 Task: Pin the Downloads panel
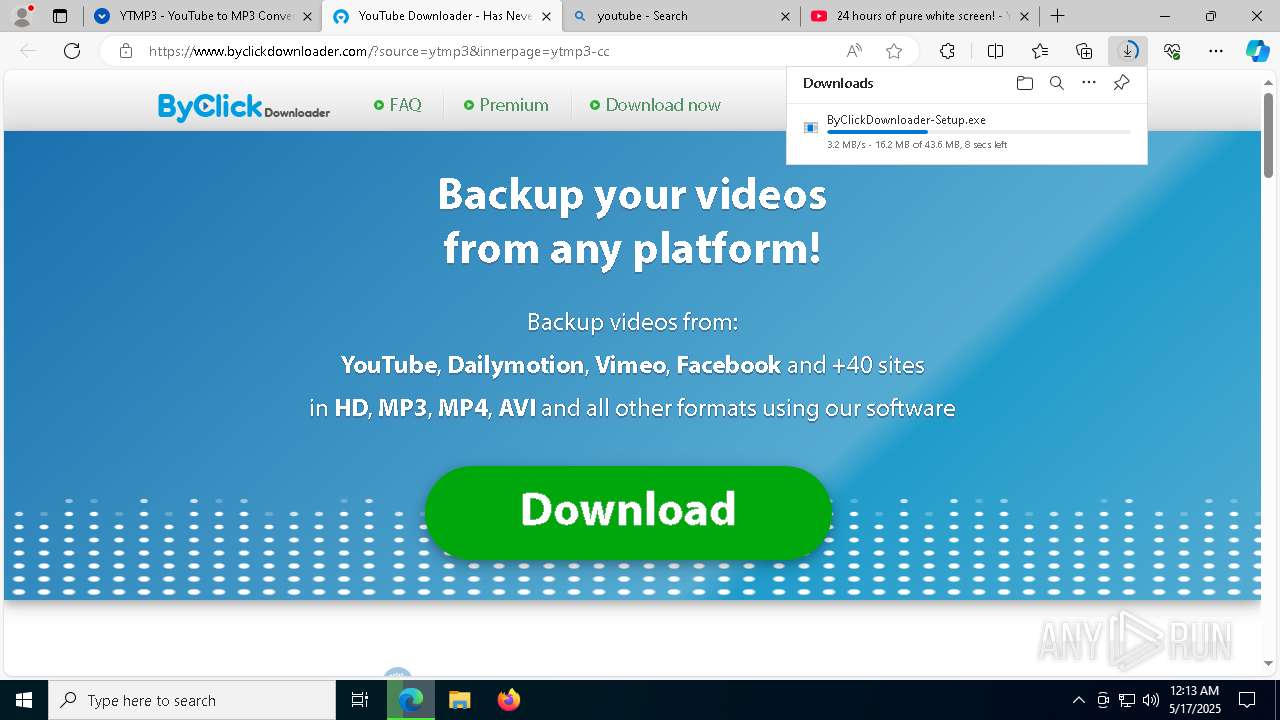[1121, 83]
